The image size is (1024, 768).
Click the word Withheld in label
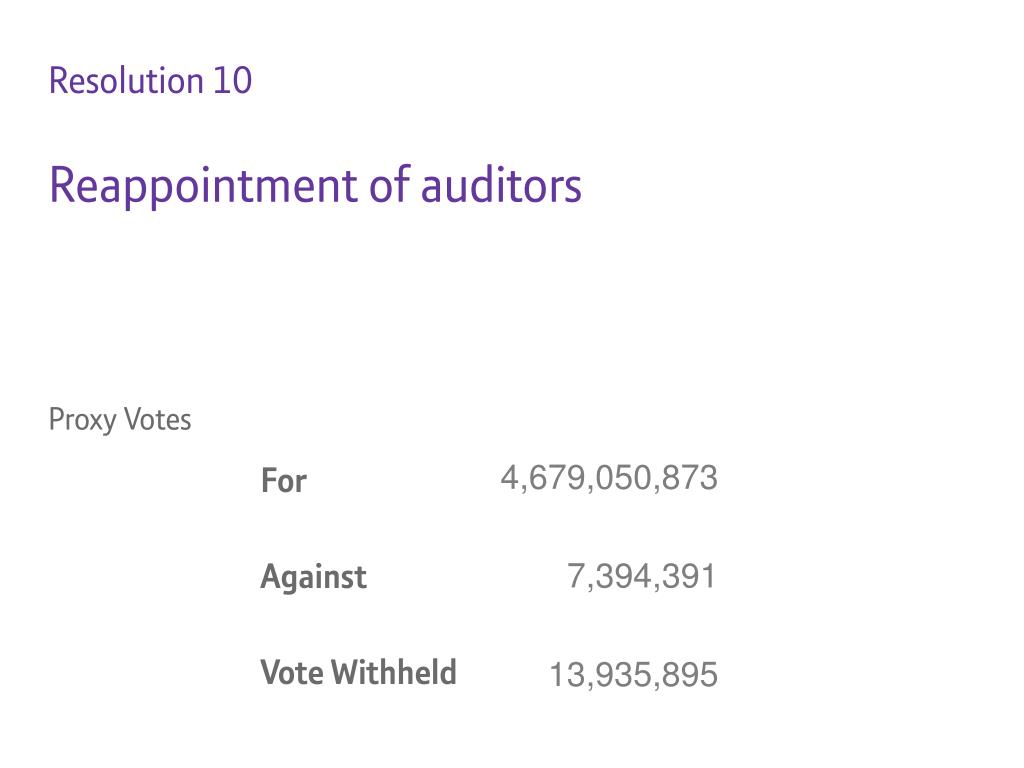(x=393, y=673)
